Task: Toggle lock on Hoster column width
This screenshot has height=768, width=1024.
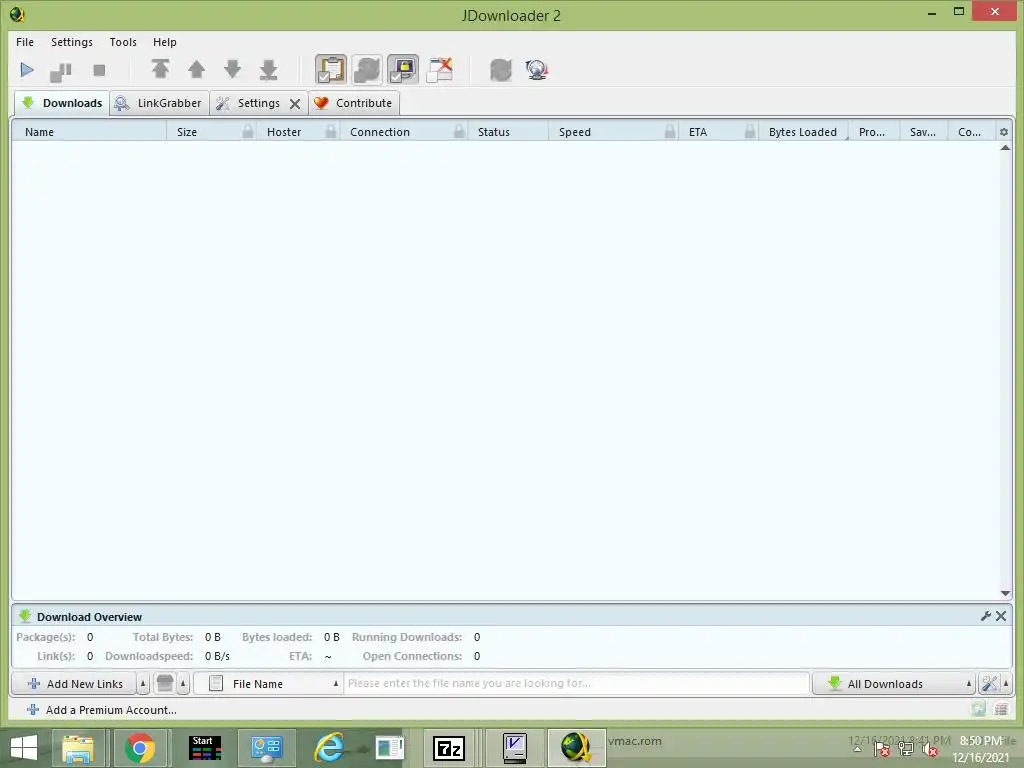Action: (x=331, y=132)
